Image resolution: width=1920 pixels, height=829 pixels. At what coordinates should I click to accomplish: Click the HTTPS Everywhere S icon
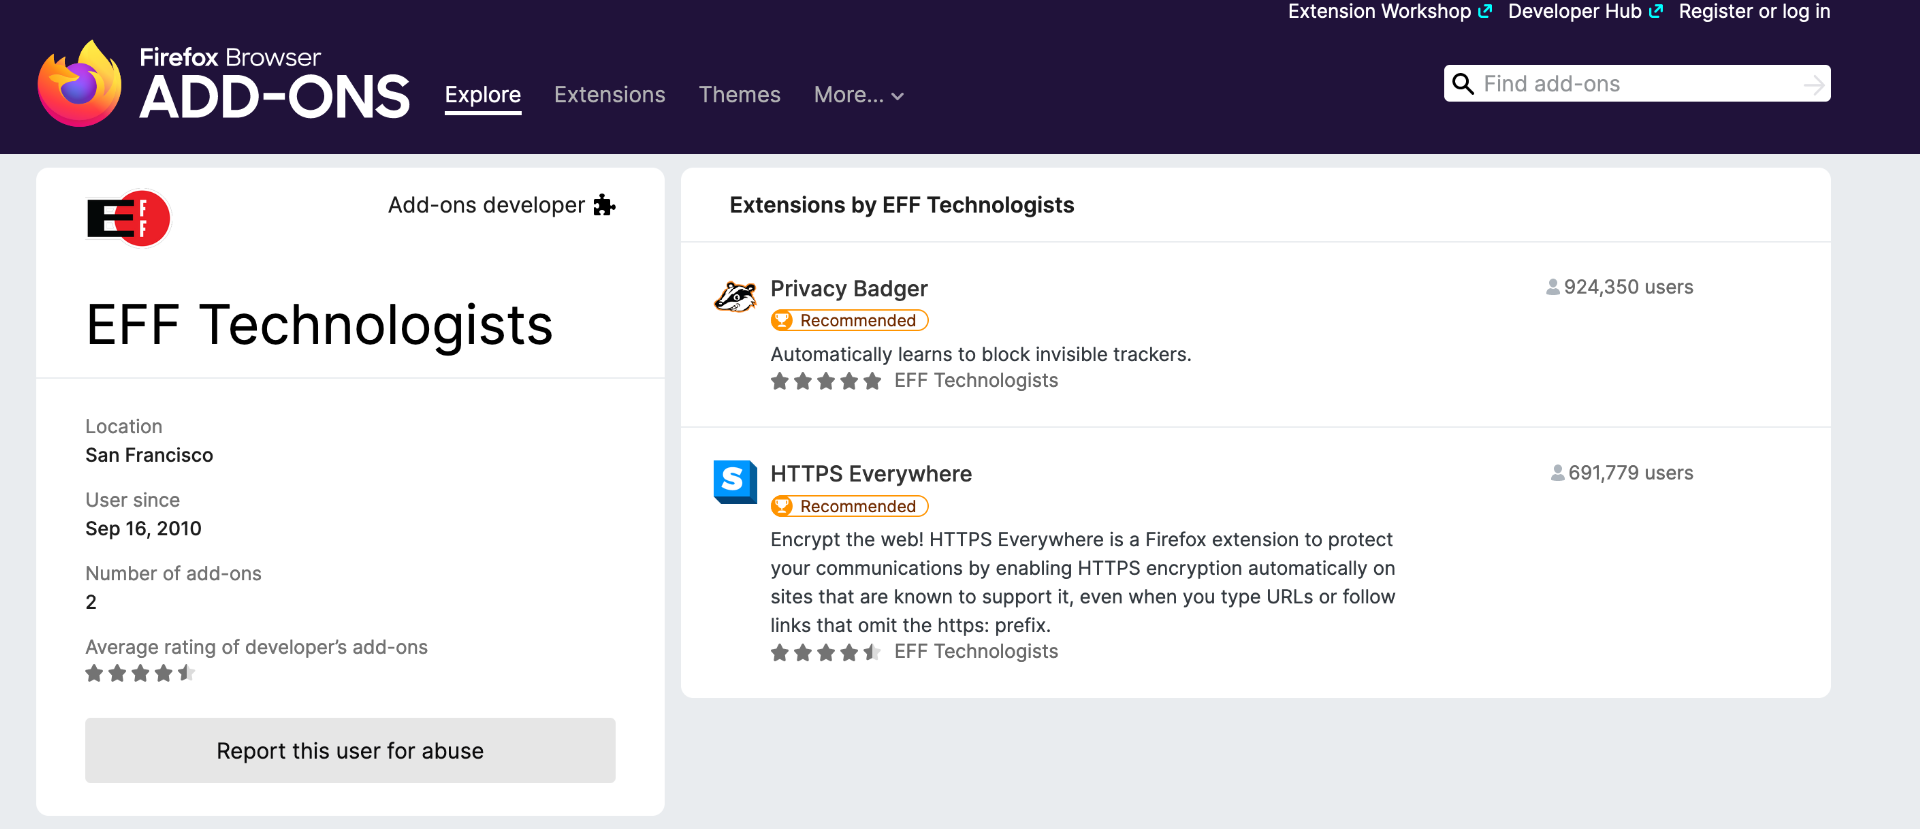[734, 481]
